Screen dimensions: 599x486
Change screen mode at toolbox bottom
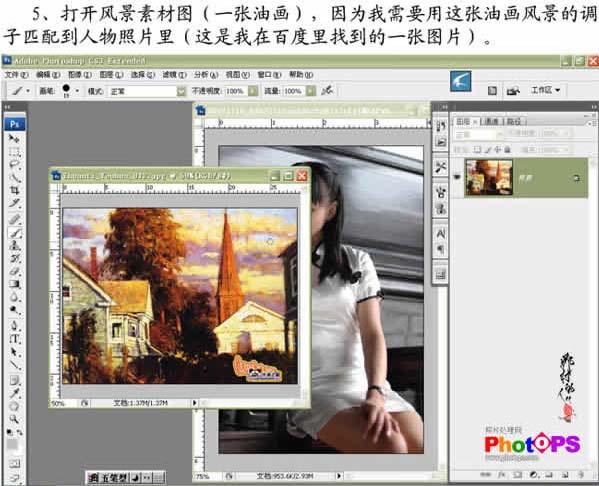[x=14, y=477]
